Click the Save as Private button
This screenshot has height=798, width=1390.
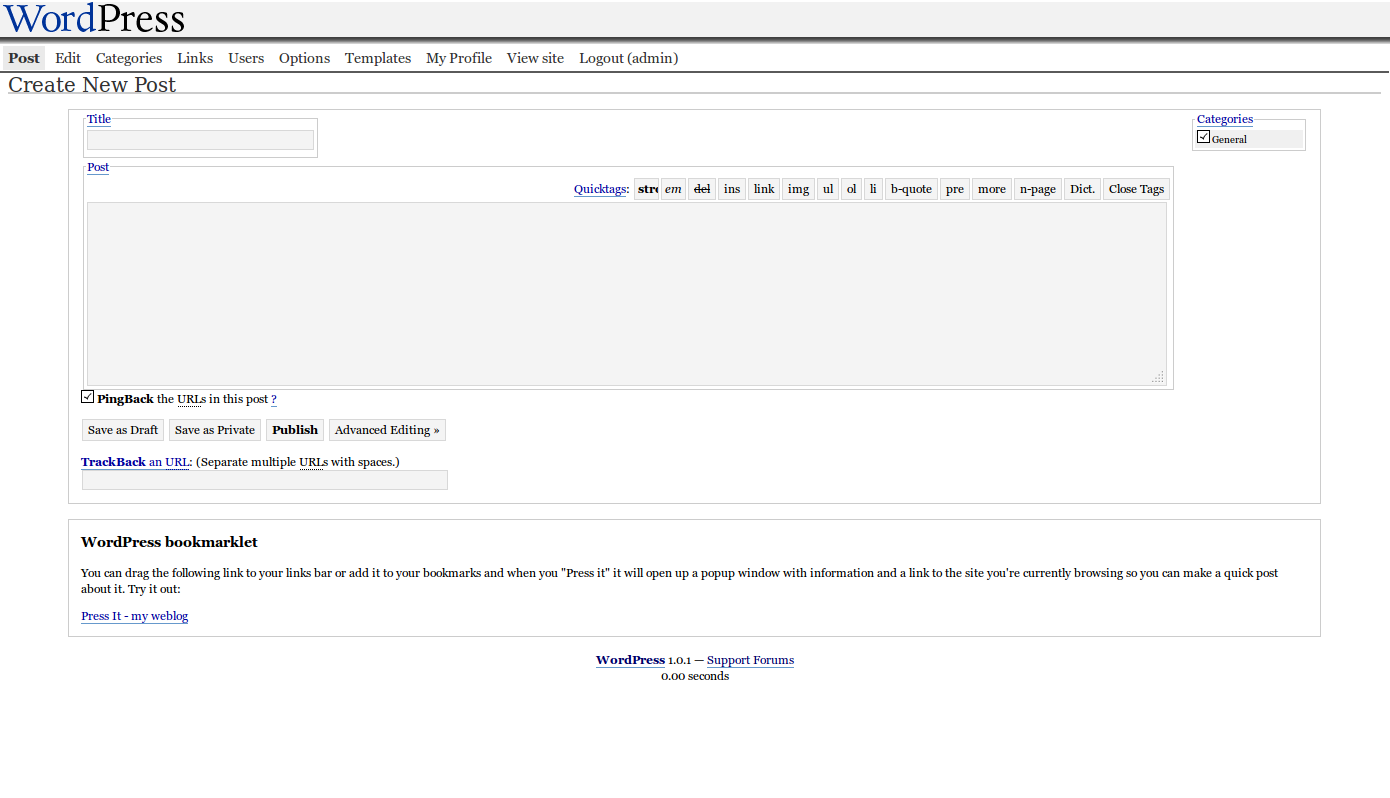[215, 430]
